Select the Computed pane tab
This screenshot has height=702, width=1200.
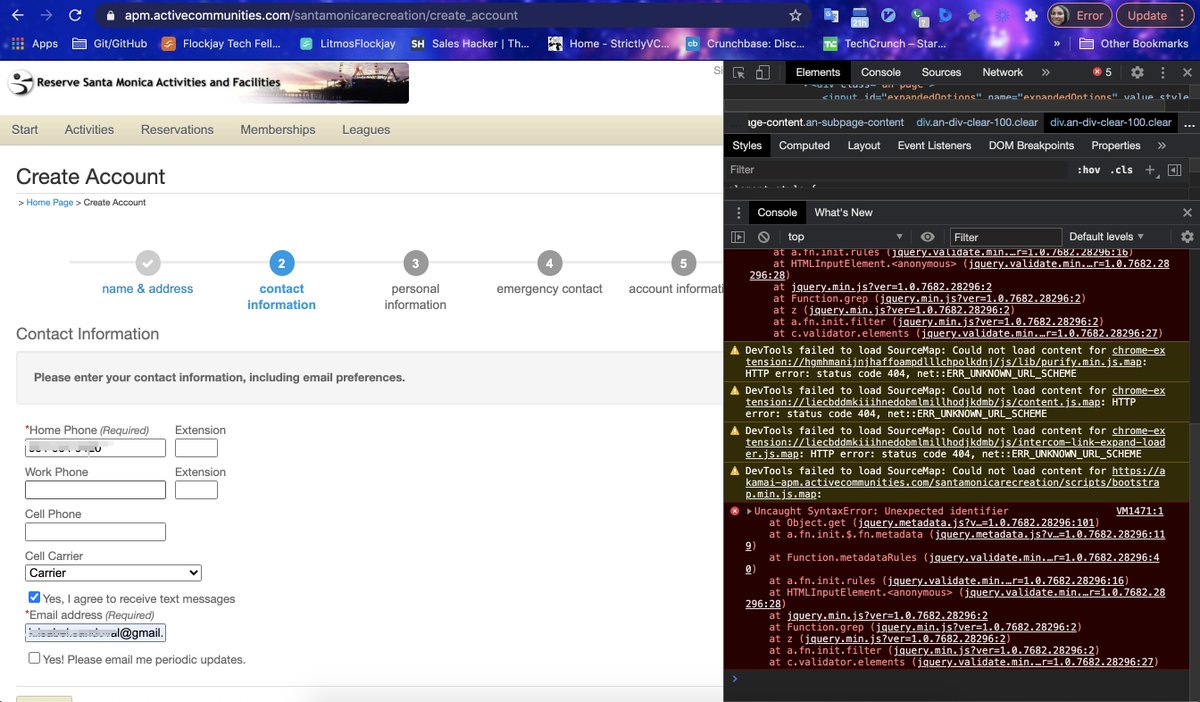click(x=804, y=145)
